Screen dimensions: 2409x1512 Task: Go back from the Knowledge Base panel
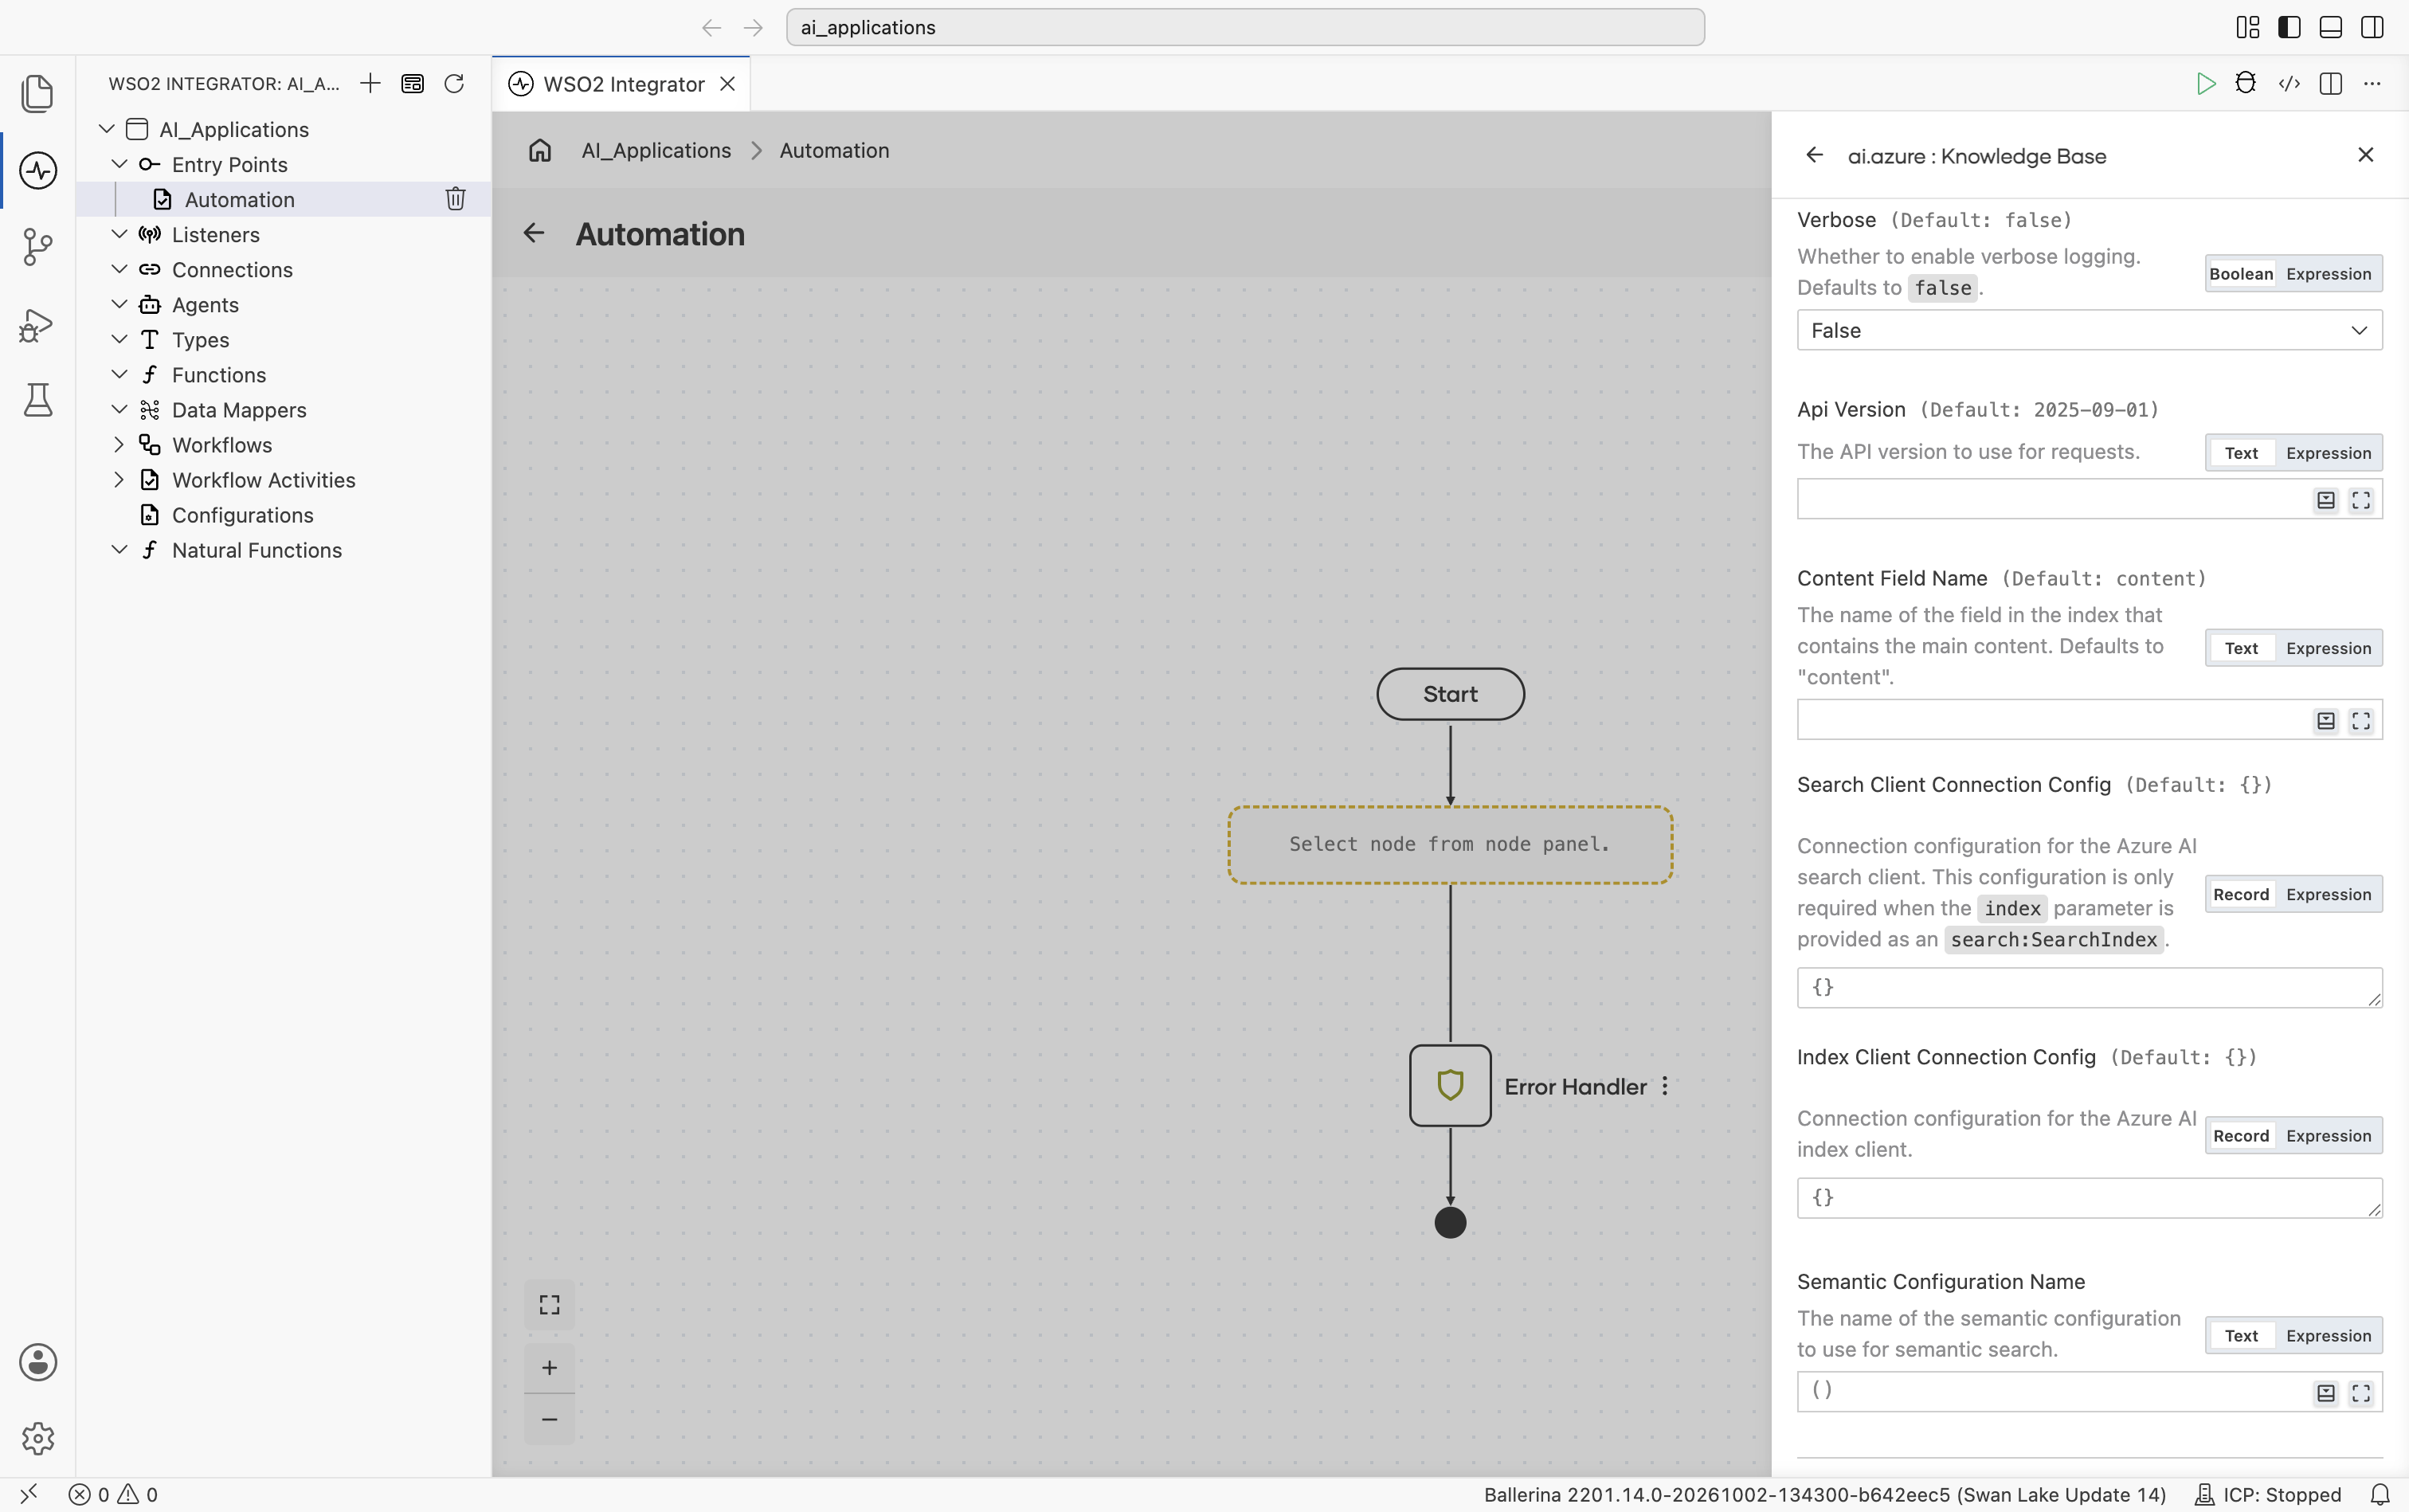(1815, 155)
